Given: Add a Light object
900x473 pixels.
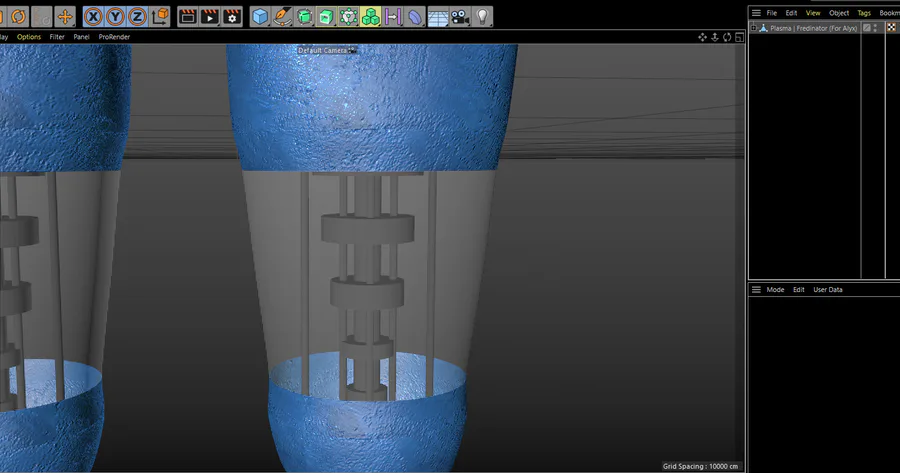Looking at the screenshot, I should [x=483, y=17].
